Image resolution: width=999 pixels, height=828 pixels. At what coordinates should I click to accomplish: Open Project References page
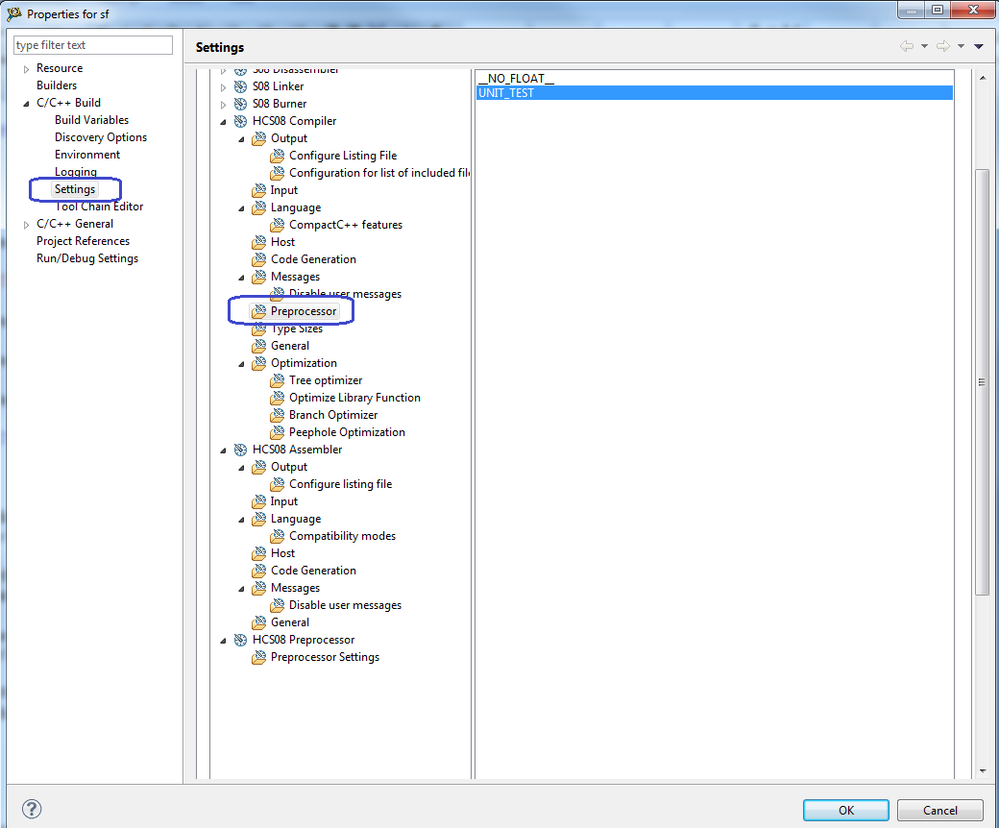tap(83, 241)
